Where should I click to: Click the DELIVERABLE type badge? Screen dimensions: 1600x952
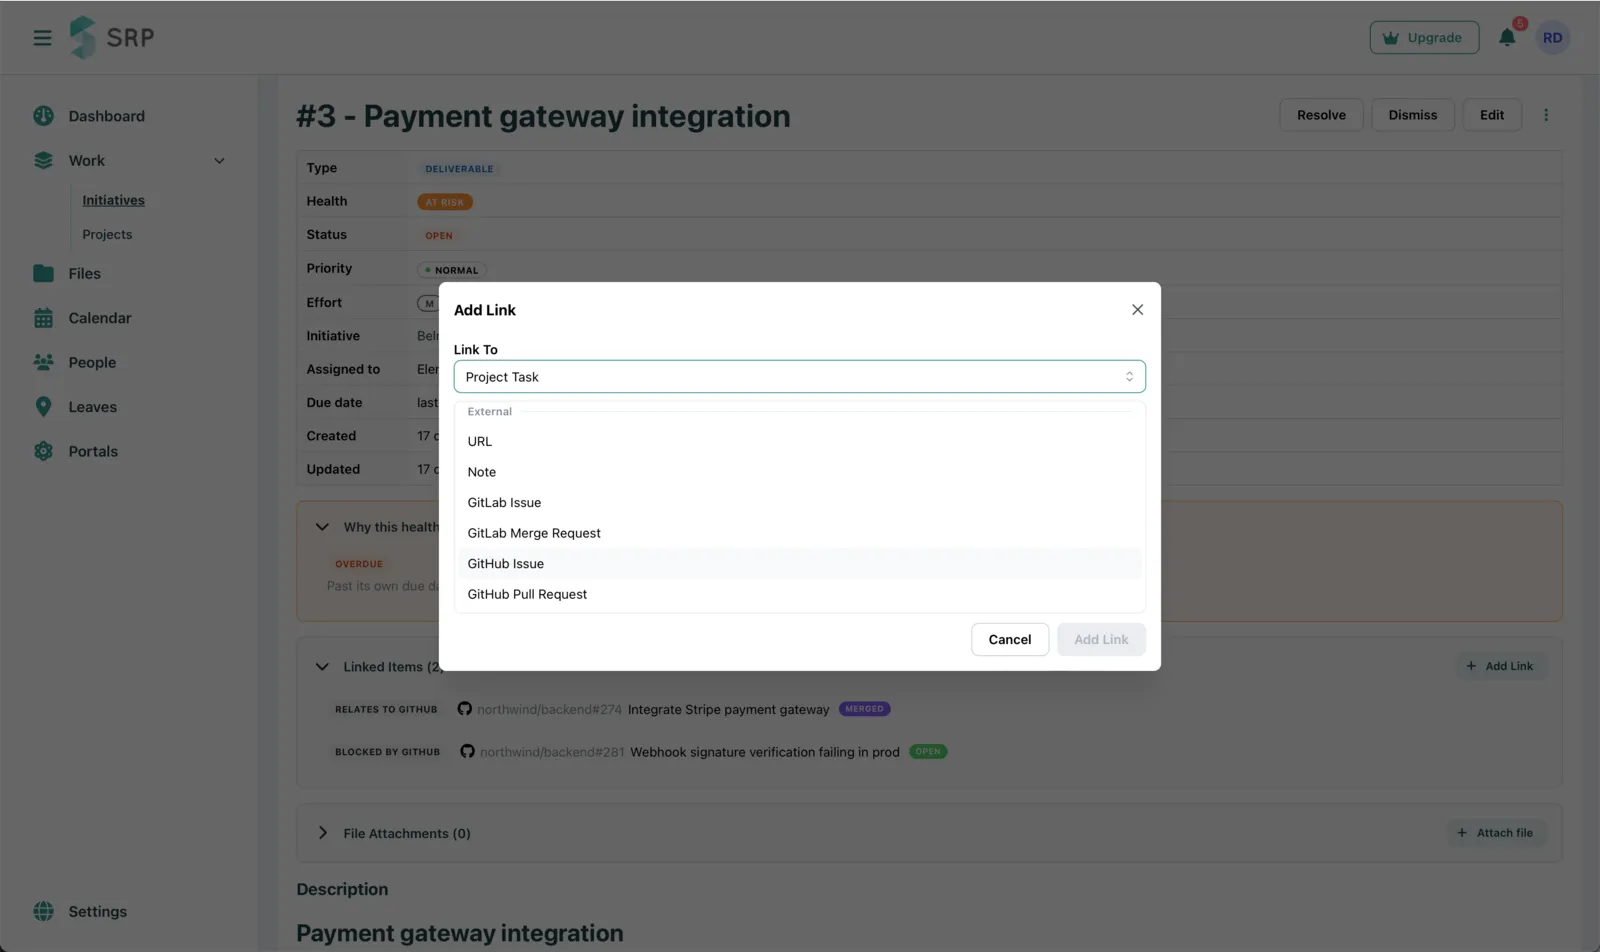click(x=459, y=169)
